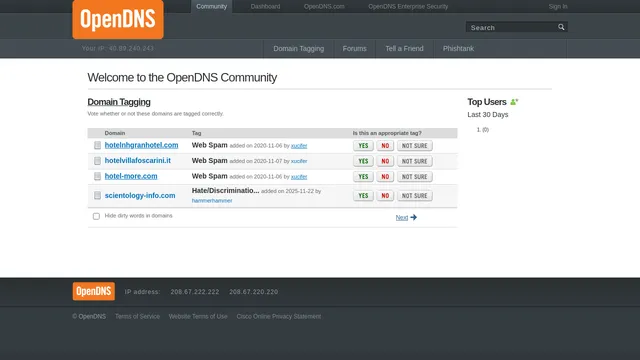640x360 pixels.
Task: Focus the Search input field
Action: tap(512, 27)
